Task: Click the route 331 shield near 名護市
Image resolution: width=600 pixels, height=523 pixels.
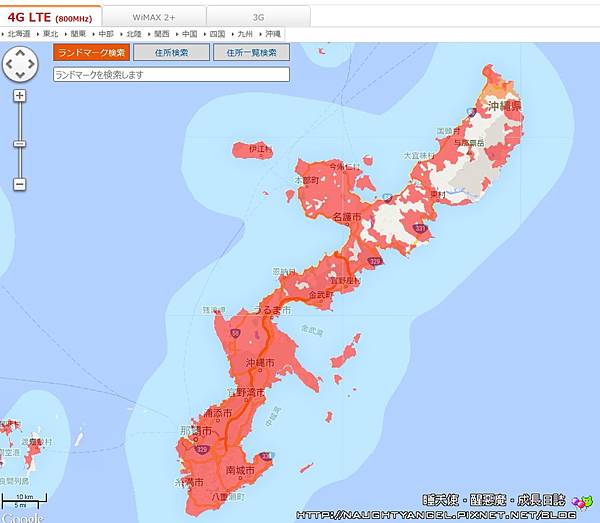Action: click(x=420, y=229)
